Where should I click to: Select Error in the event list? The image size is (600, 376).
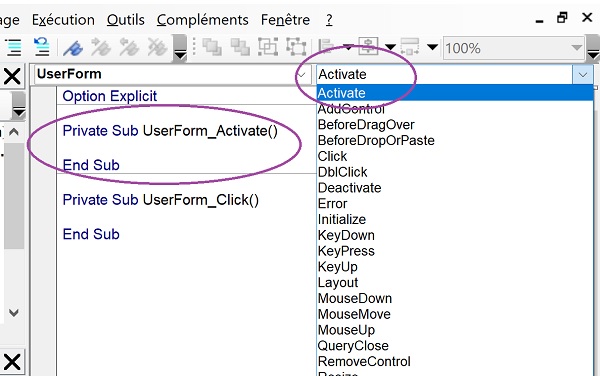(x=455, y=203)
